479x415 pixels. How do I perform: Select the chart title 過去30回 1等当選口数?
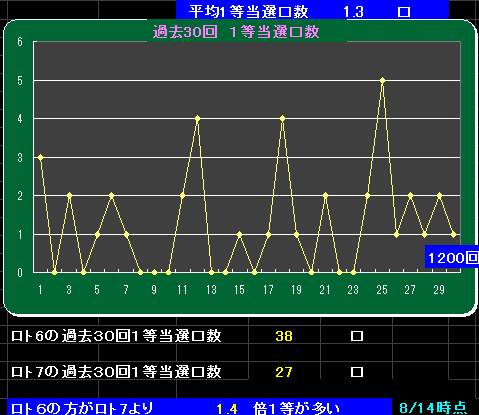236,32
